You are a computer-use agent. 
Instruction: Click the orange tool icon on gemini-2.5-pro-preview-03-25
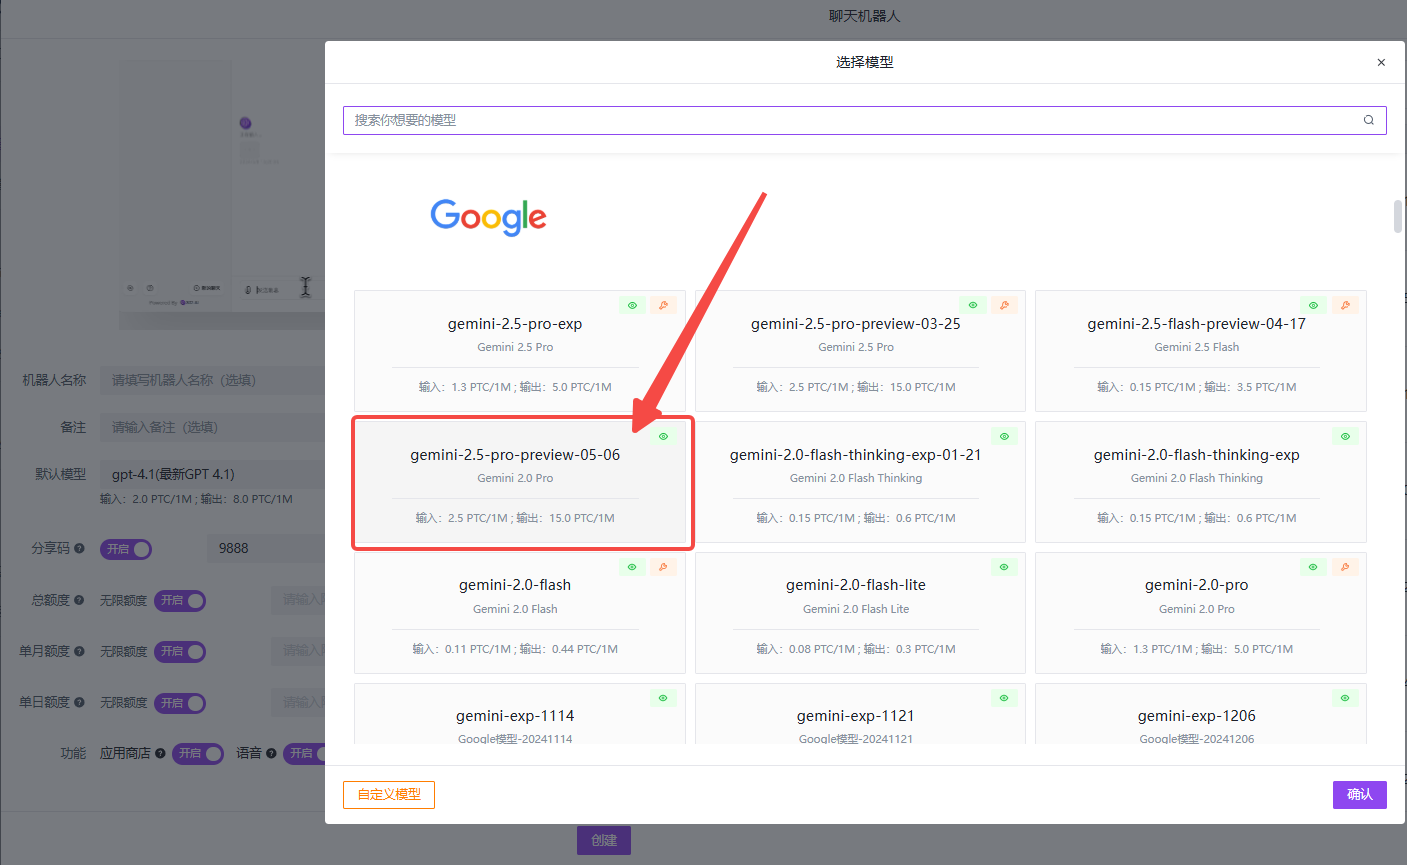coord(1004,305)
